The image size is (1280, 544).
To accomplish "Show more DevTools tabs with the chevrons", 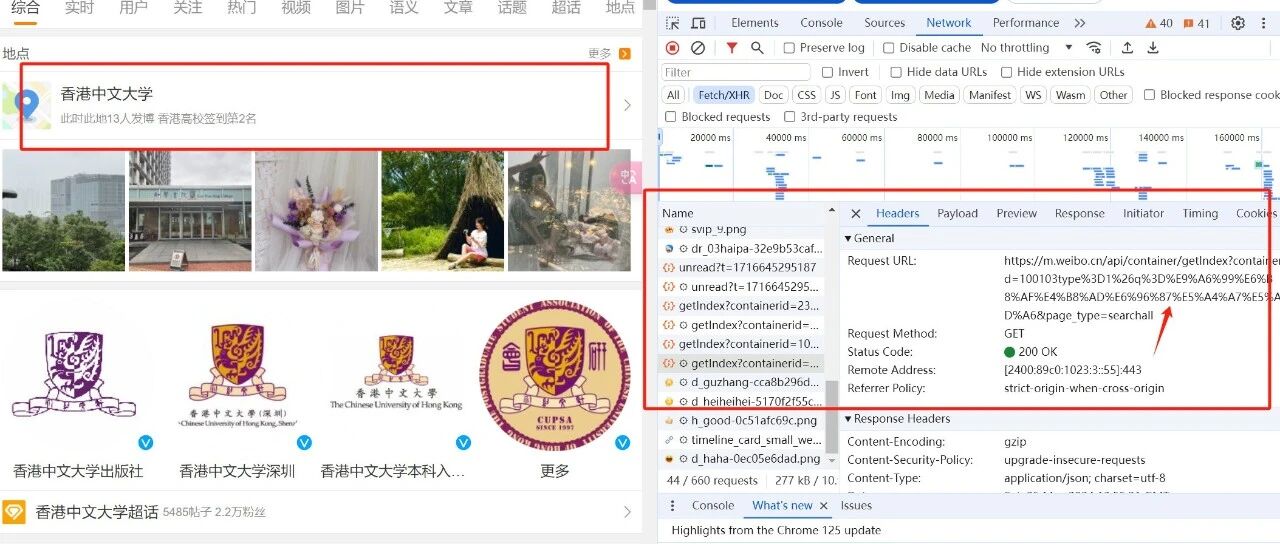I will [x=1080, y=23].
